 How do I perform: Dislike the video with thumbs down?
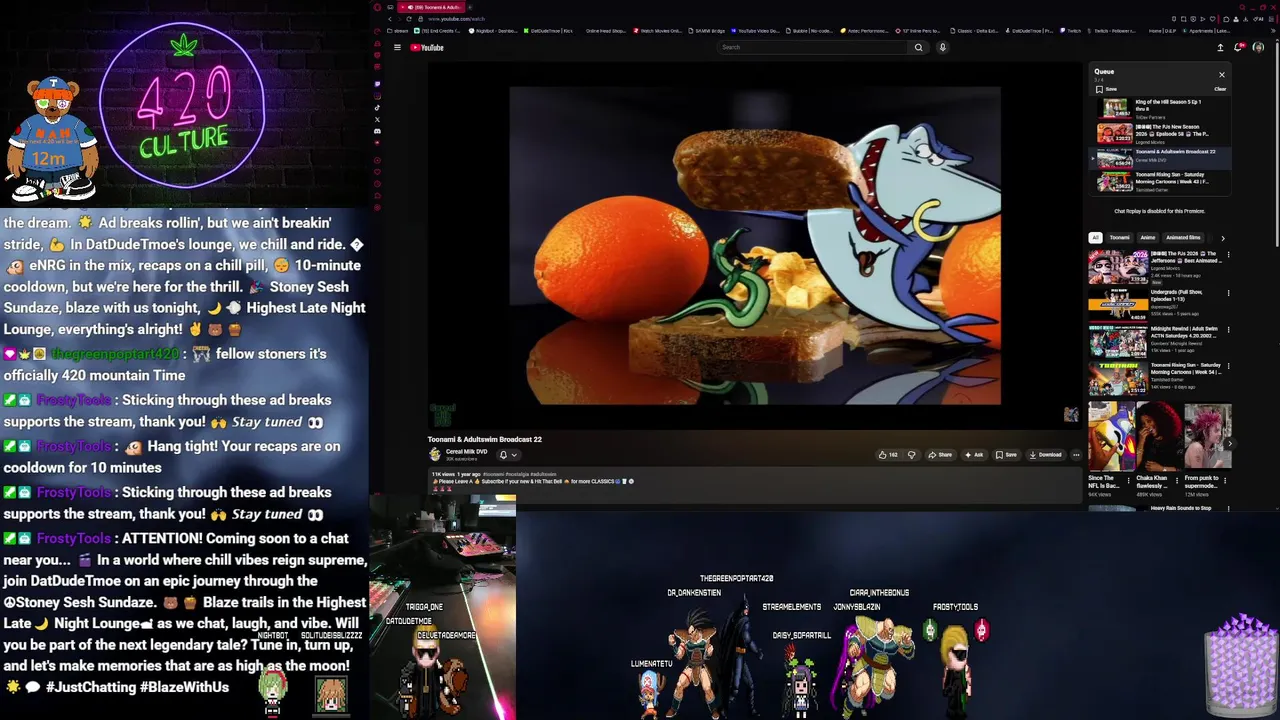click(x=911, y=455)
